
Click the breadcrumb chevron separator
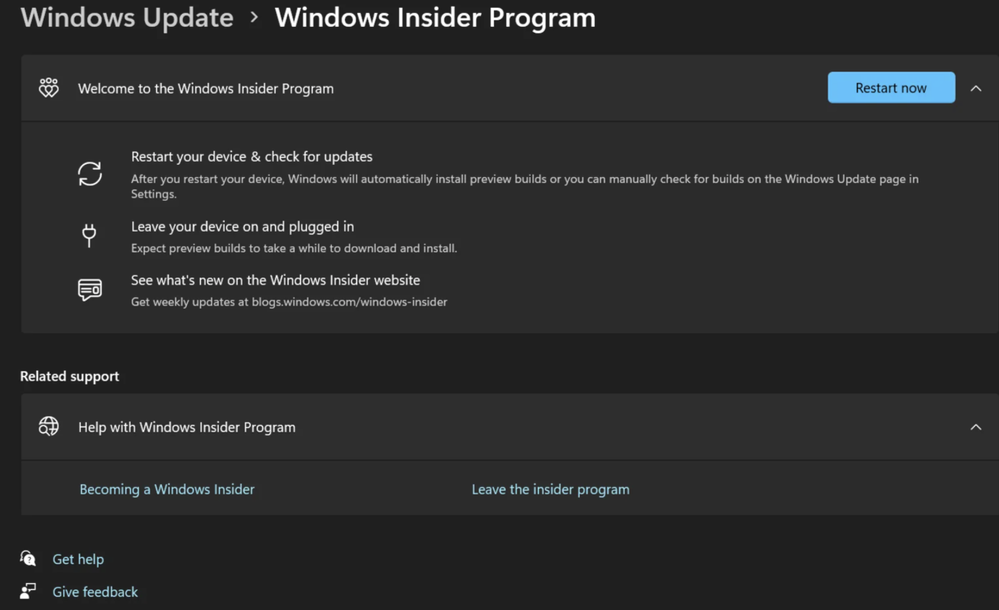pos(254,17)
